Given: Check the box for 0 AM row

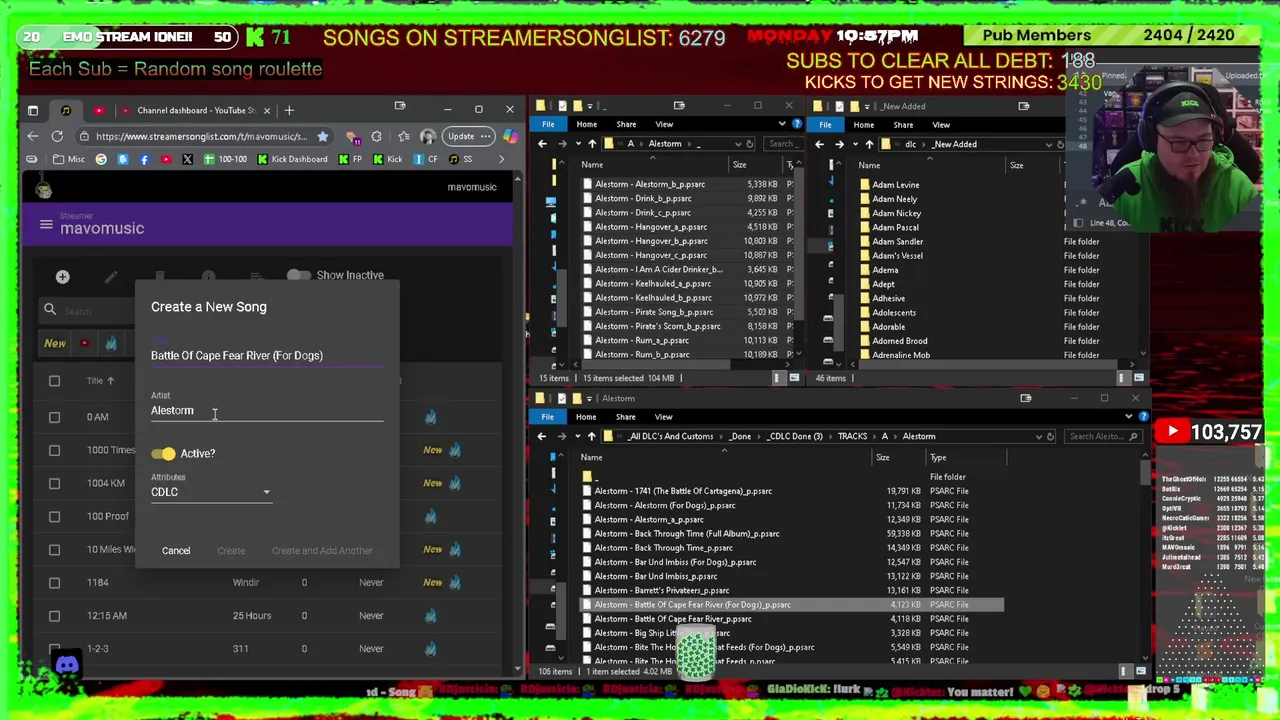Looking at the screenshot, I should tap(55, 417).
